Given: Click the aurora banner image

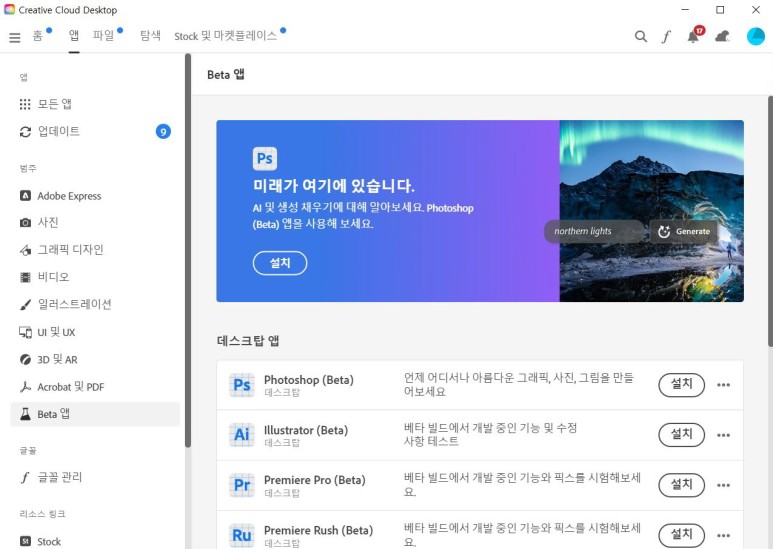Looking at the screenshot, I should click(651, 211).
